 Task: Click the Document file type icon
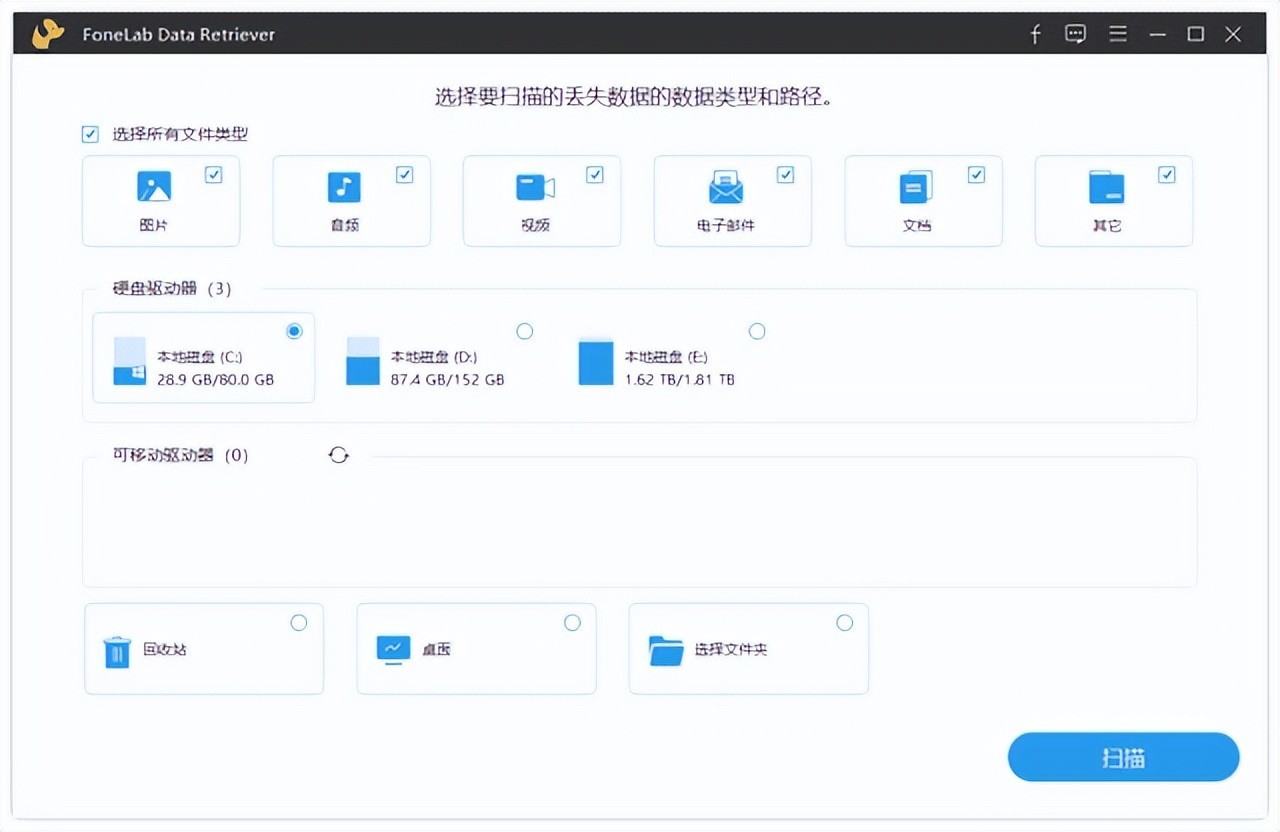pos(916,187)
